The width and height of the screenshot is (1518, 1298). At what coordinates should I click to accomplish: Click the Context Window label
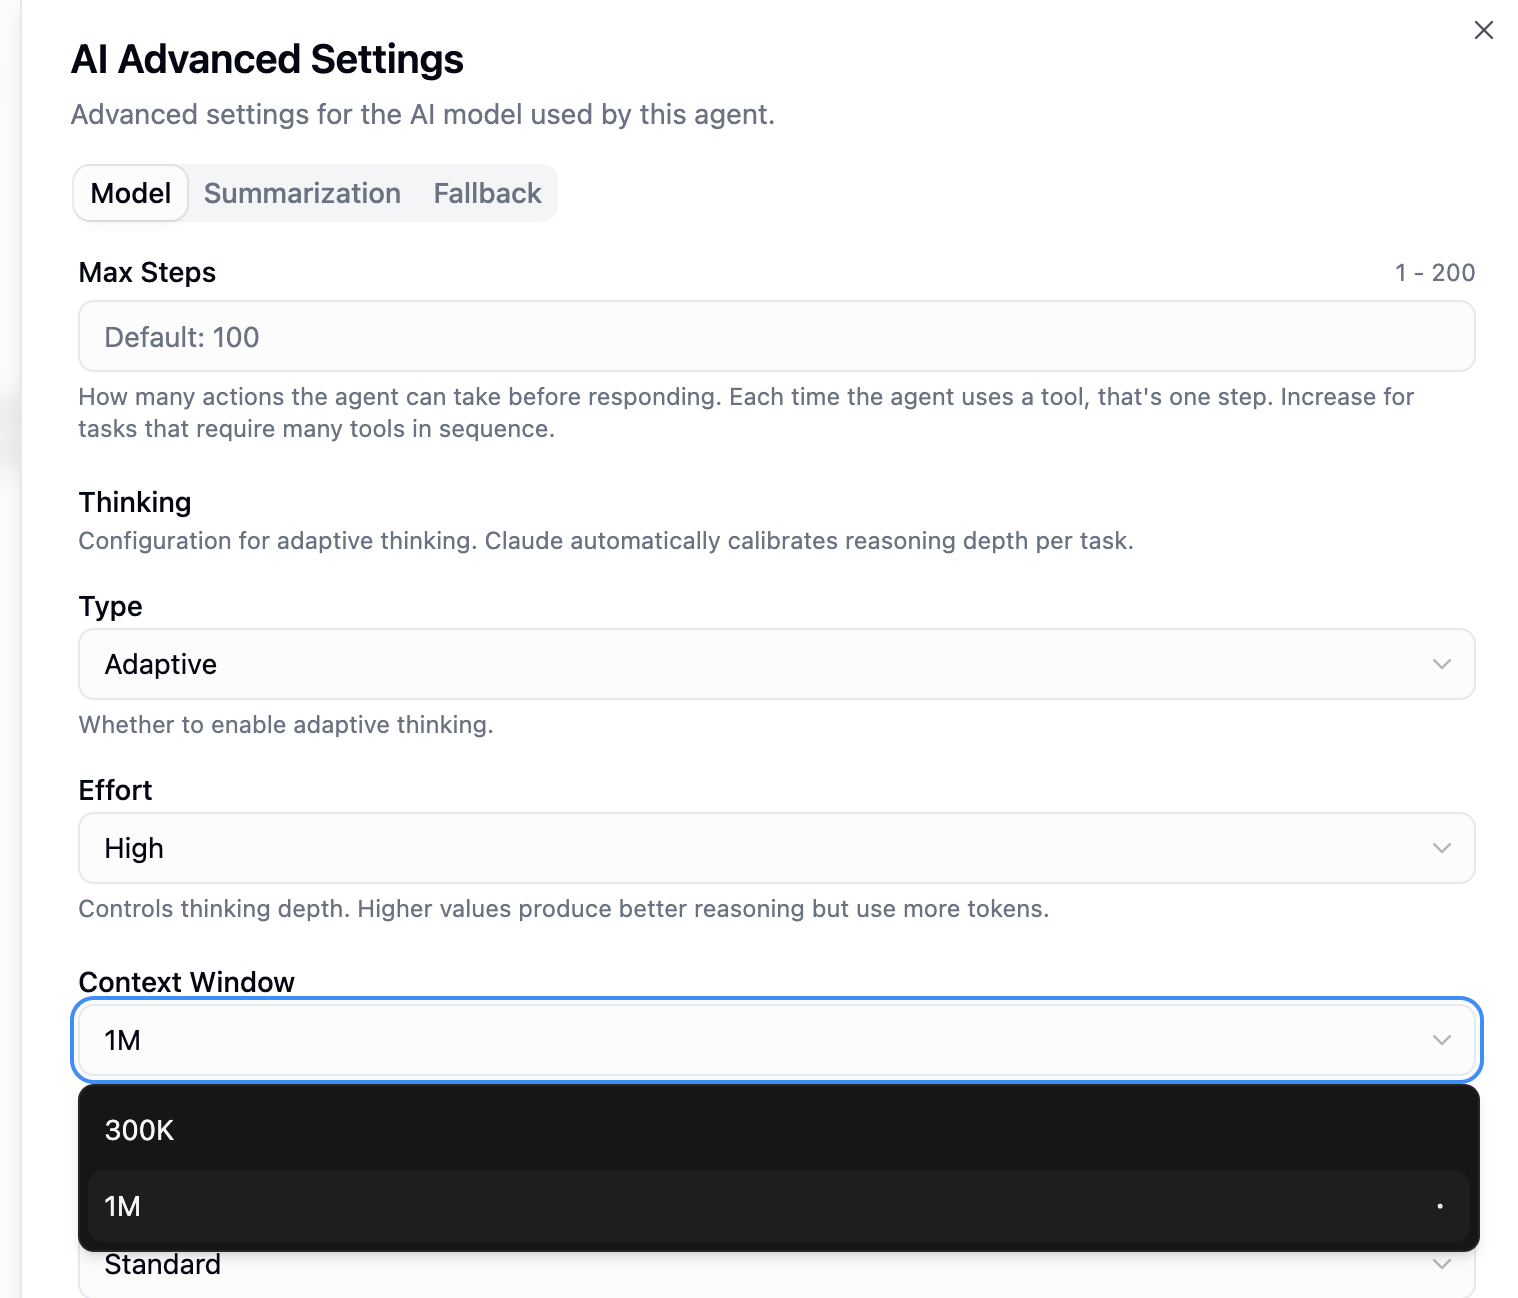[187, 982]
